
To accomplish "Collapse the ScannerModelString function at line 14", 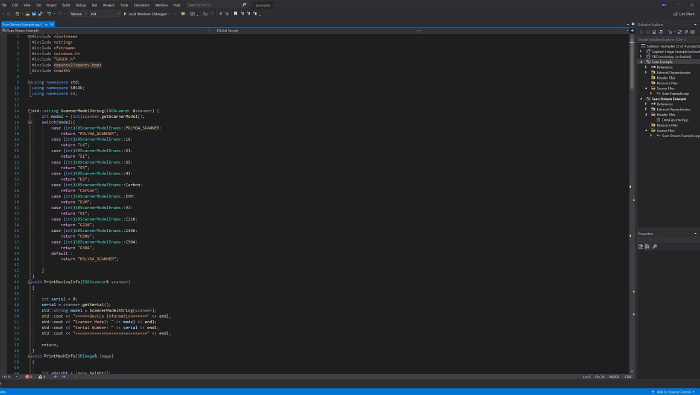I will click(x=30, y=111).
